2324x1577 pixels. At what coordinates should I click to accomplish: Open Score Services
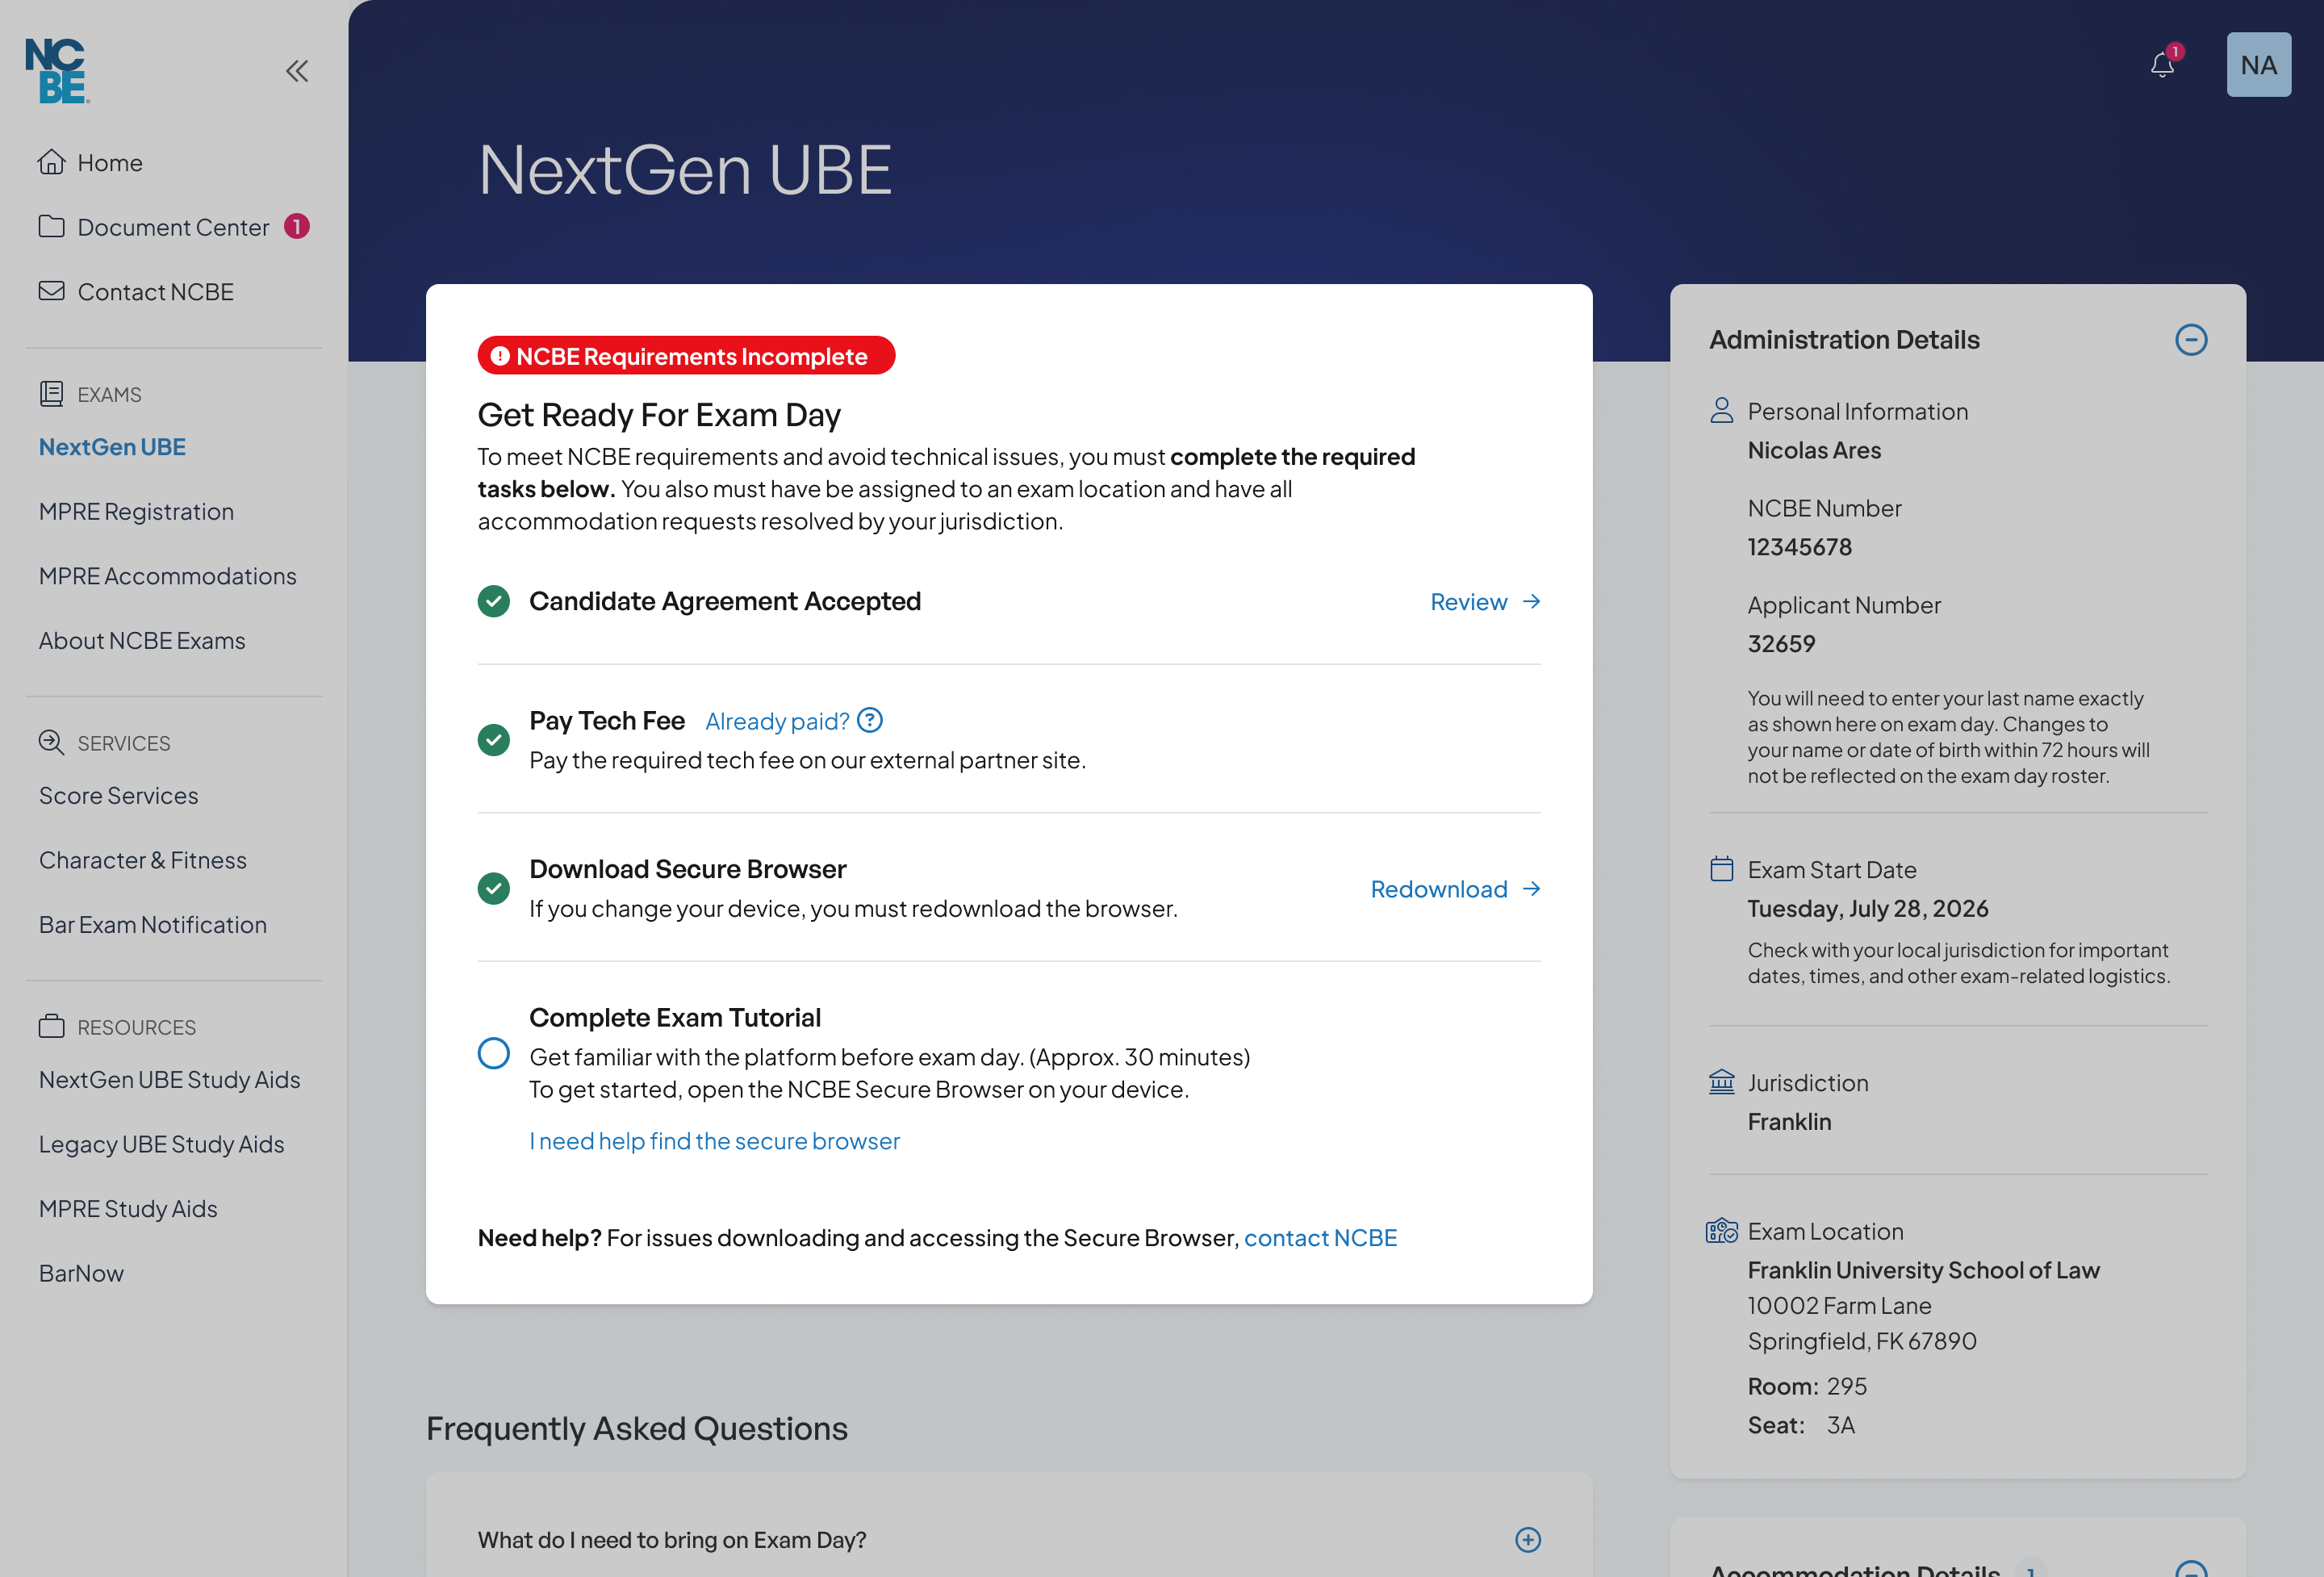(x=118, y=796)
